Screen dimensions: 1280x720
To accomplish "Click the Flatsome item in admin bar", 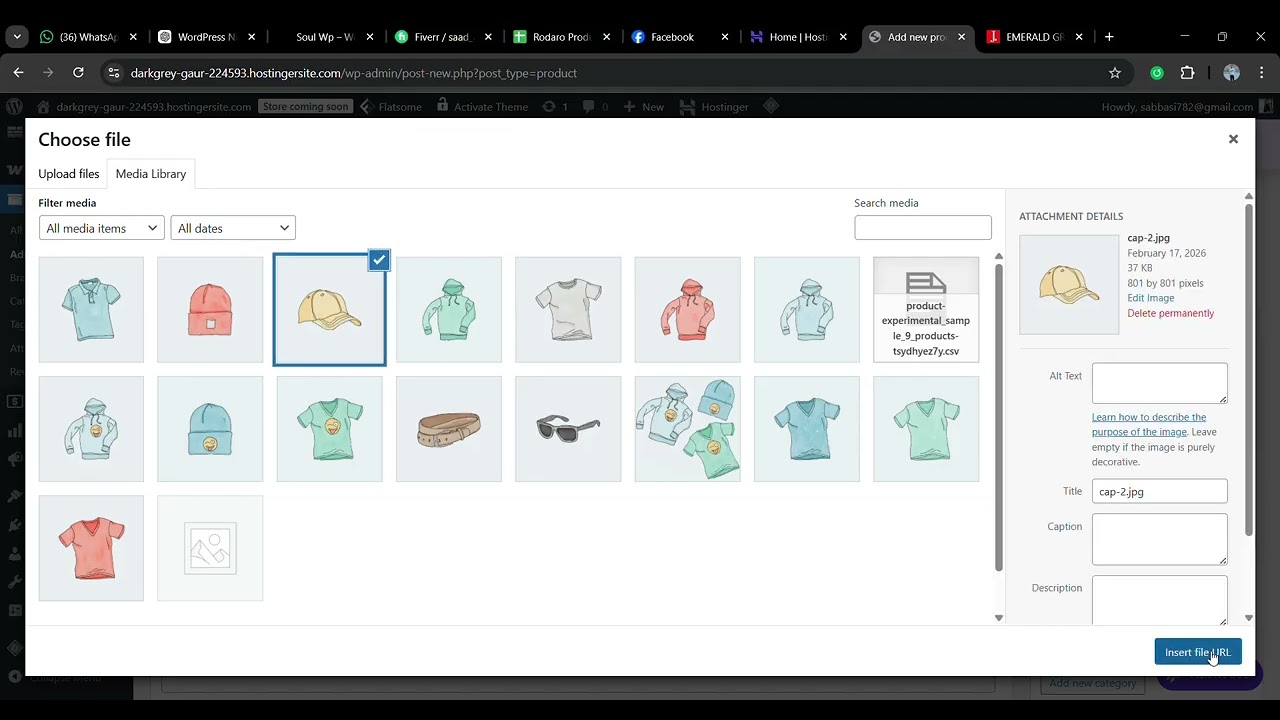I will (390, 107).
